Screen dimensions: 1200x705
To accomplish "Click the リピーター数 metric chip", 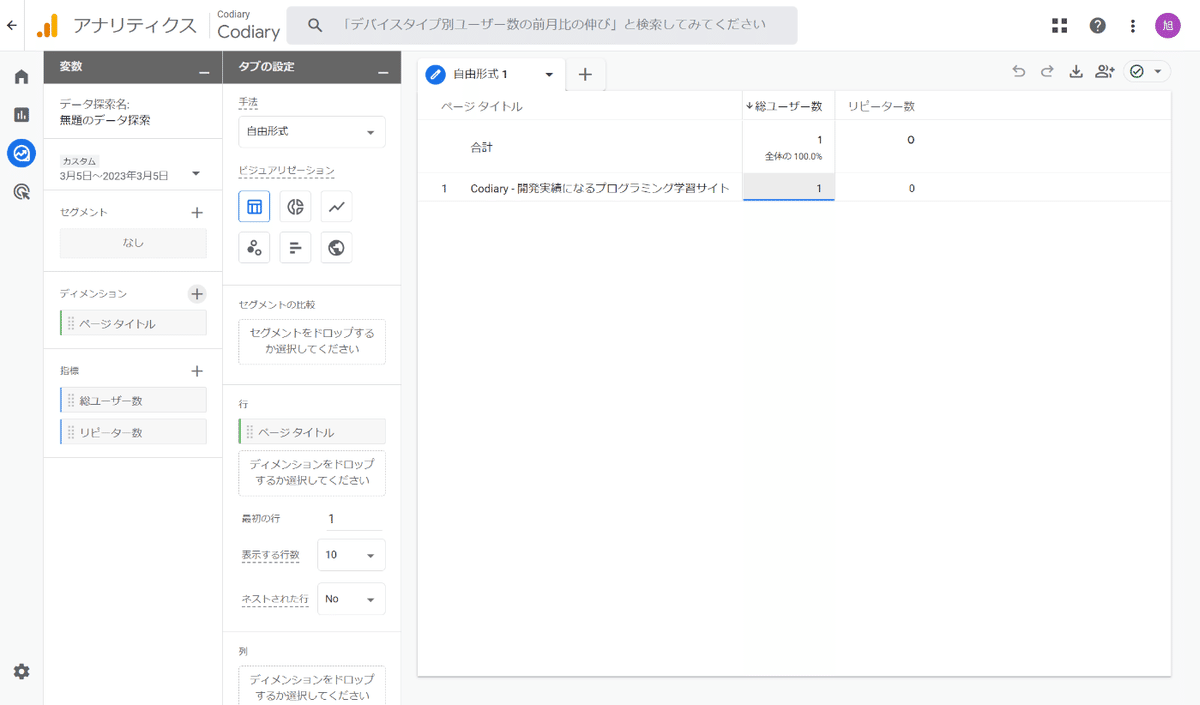I will [133, 432].
